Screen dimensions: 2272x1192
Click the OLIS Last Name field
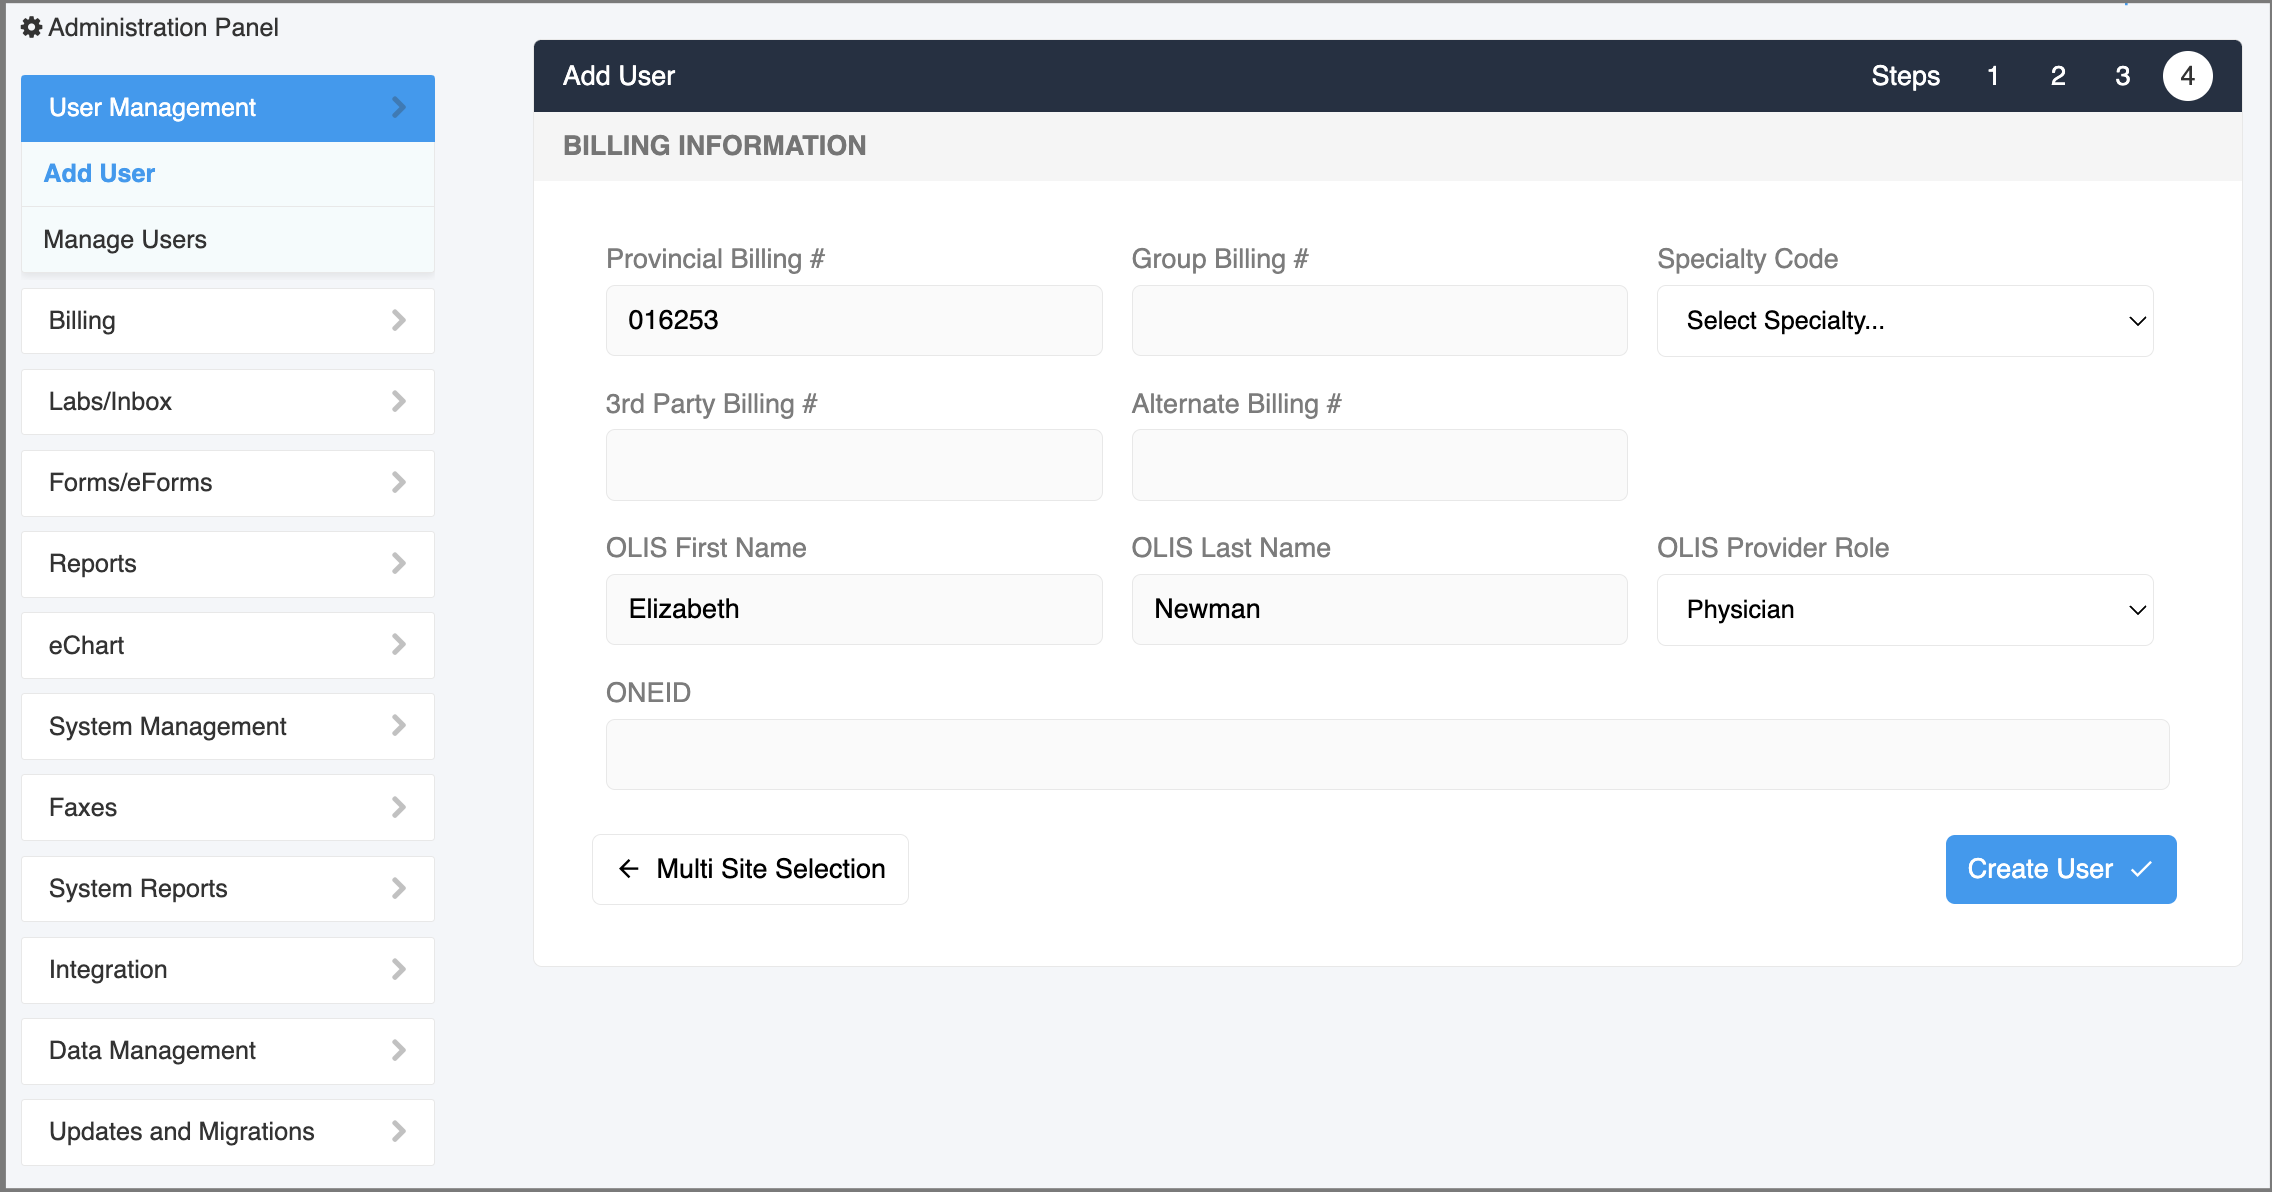[x=1379, y=609]
